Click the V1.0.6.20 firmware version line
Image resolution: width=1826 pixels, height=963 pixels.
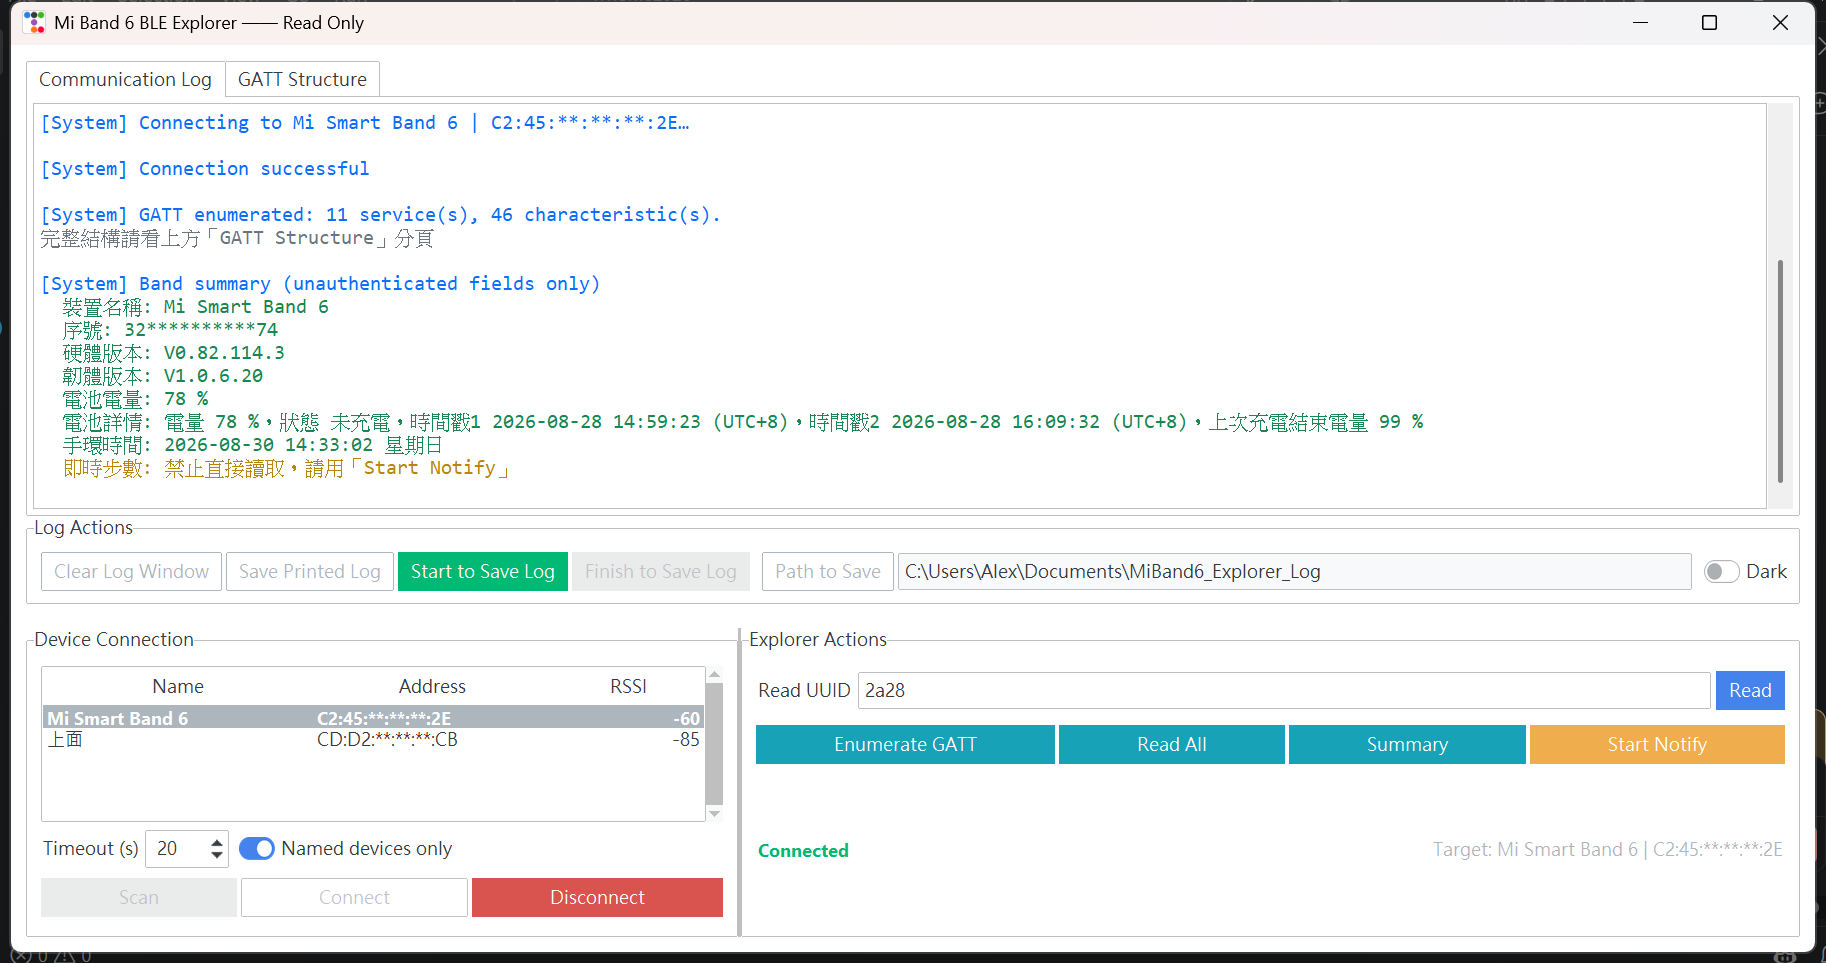(x=163, y=376)
